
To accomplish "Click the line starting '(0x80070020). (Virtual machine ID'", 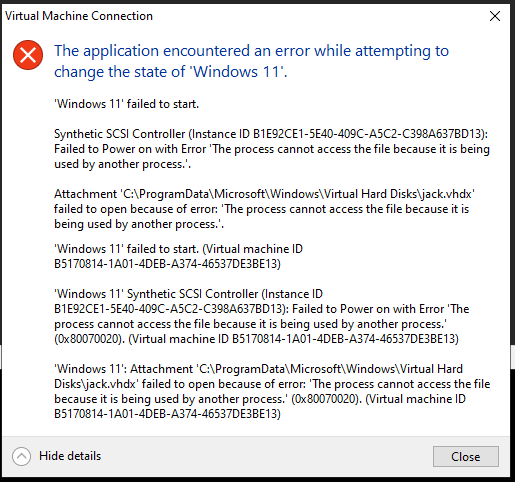I will (x=256, y=339).
